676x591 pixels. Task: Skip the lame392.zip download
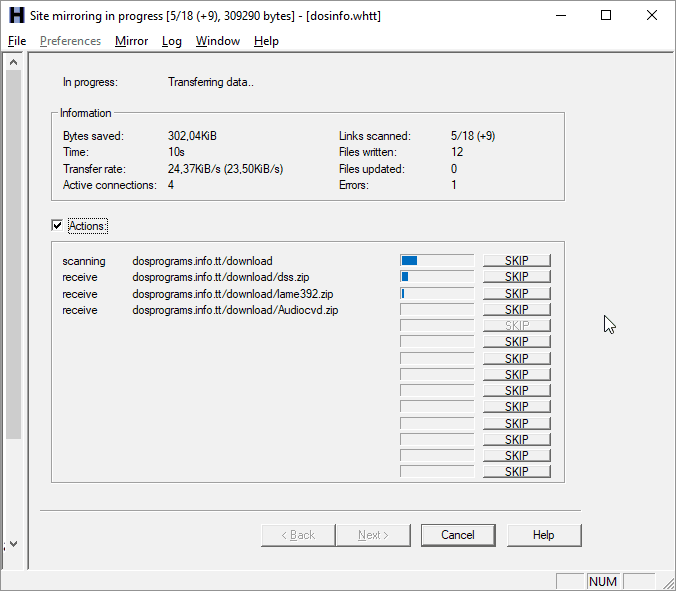tap(516, 294)
